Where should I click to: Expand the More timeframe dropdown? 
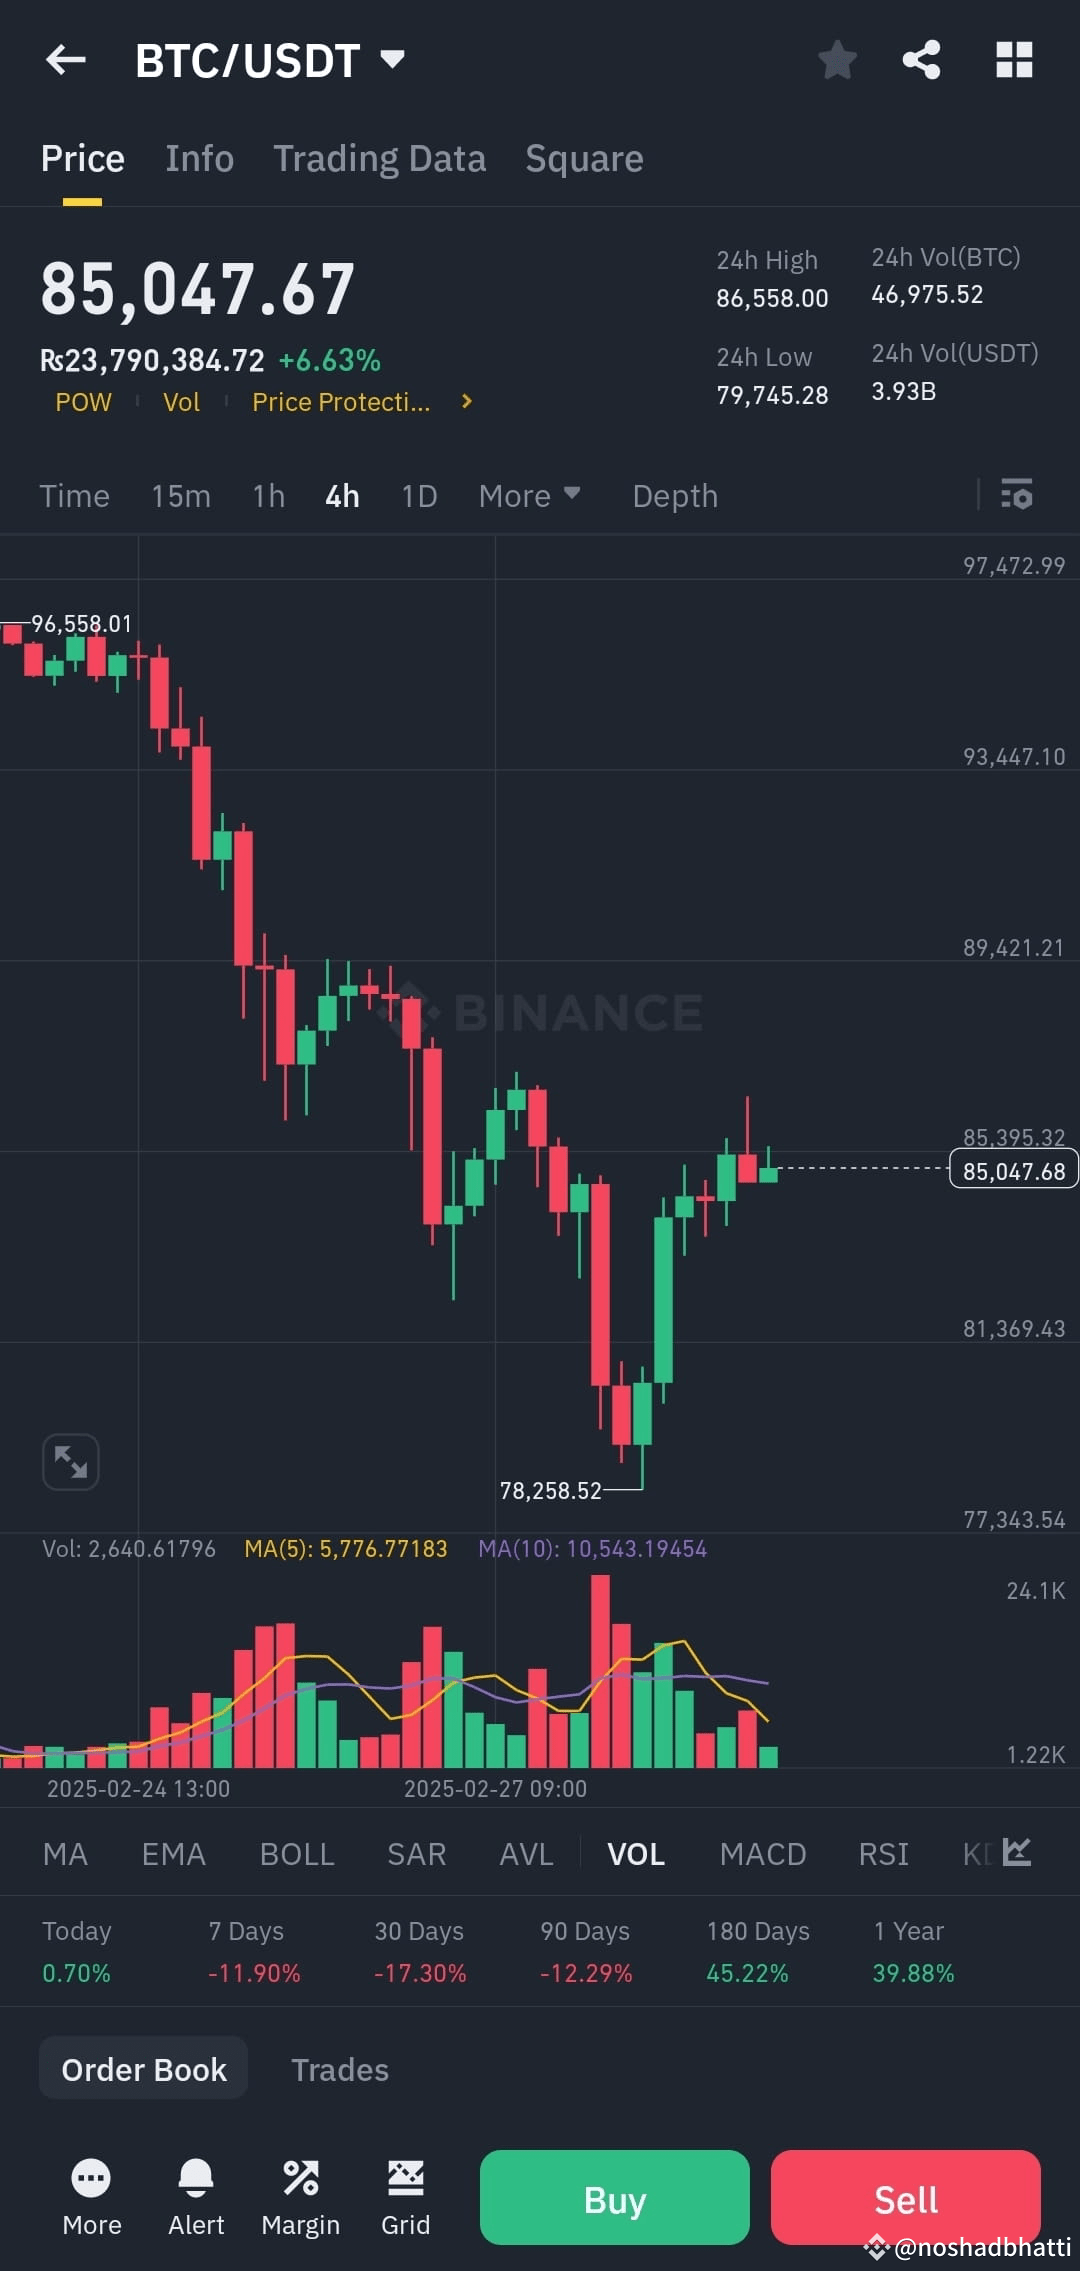pyautogui.click(x=529, y=495)
